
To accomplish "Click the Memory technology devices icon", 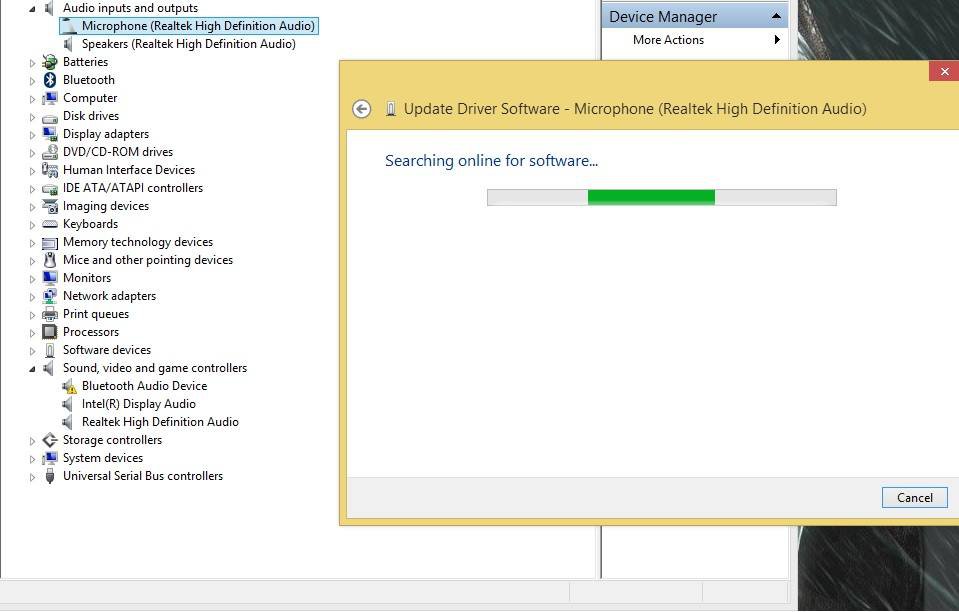I will pos(50,243).
